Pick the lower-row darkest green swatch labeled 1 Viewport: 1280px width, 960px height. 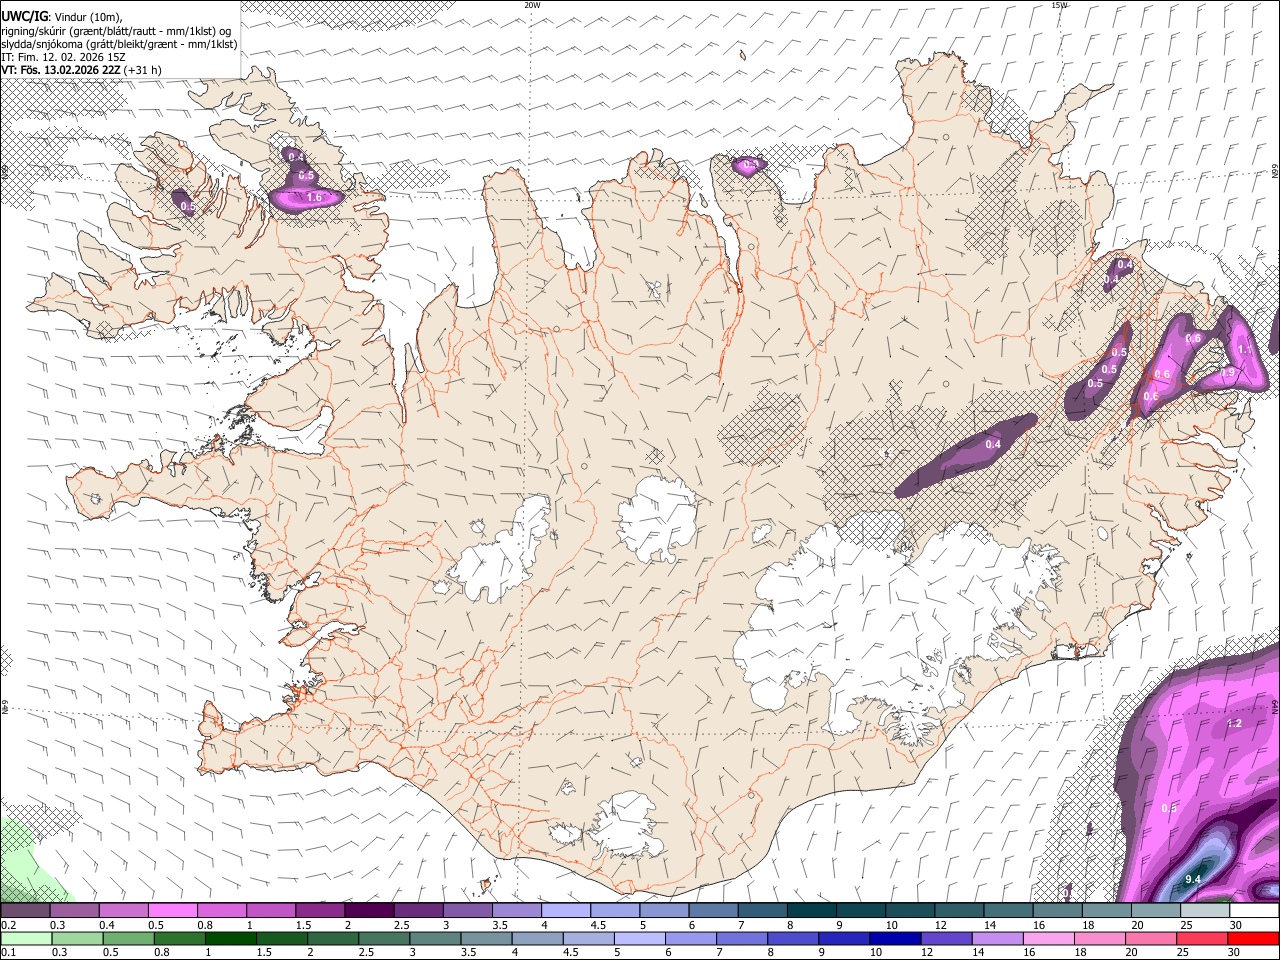tap(231, 938)
